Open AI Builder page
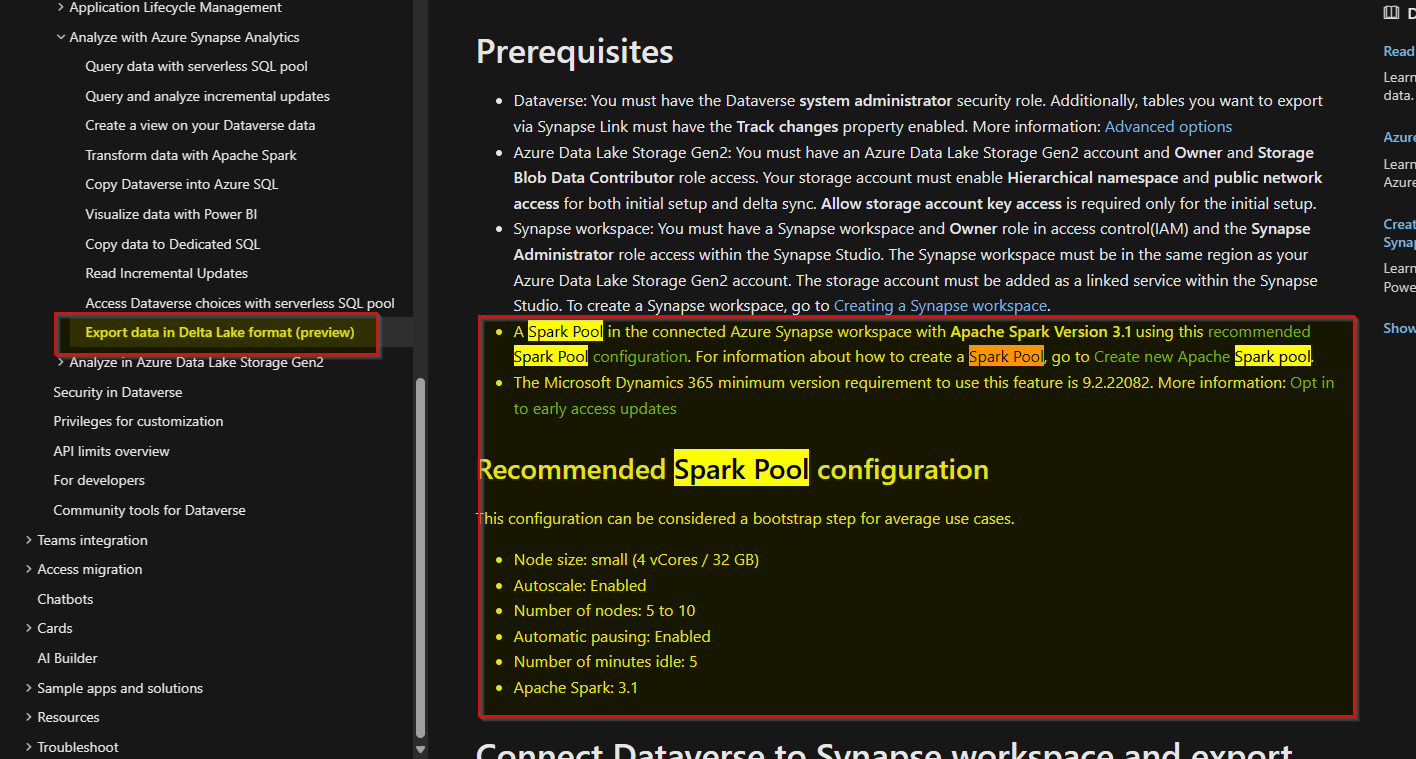The width and height of the screenshot is (1416, 759). coord(67,658)
